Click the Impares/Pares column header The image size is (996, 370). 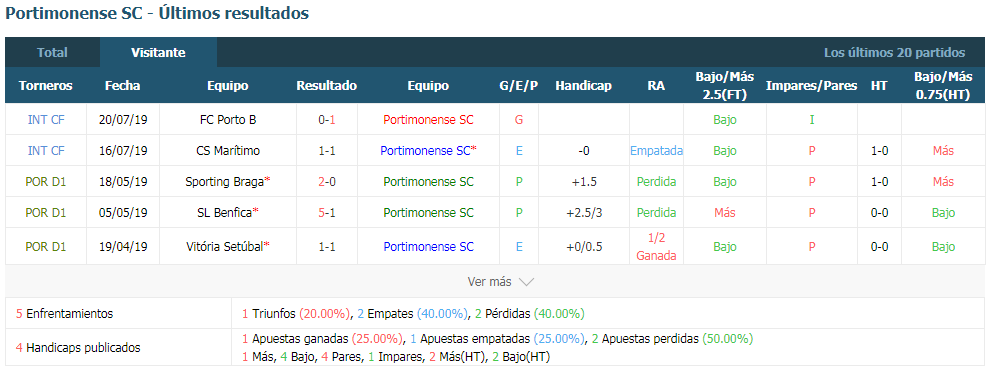coord(811,86)
